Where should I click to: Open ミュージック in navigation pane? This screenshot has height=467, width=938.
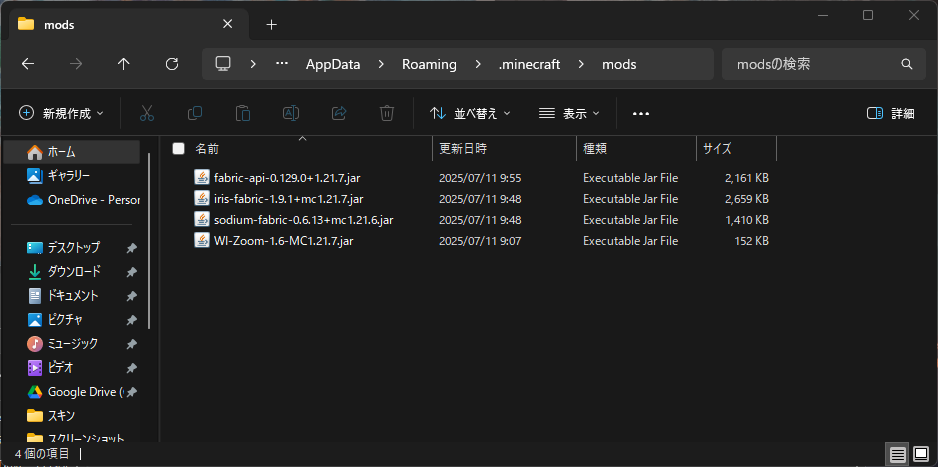tap(72, 343)
